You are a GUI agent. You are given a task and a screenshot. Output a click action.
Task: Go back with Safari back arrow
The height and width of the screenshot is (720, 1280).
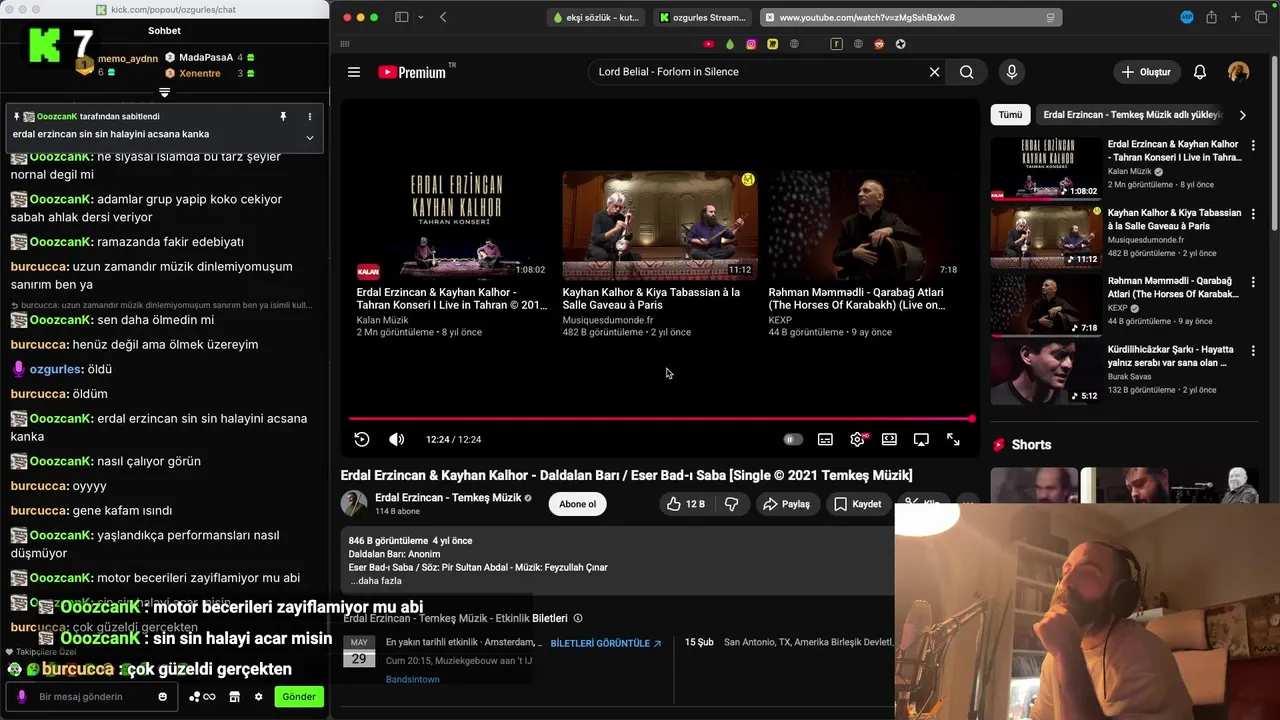point(443,17)
